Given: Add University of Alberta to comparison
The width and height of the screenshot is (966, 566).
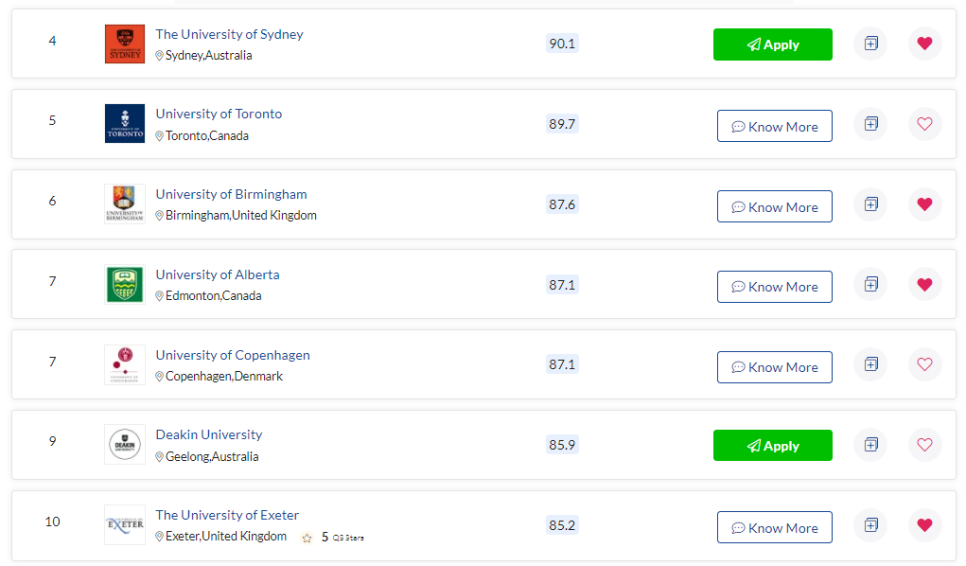Looking at the screenshot, I should point(871,285).
